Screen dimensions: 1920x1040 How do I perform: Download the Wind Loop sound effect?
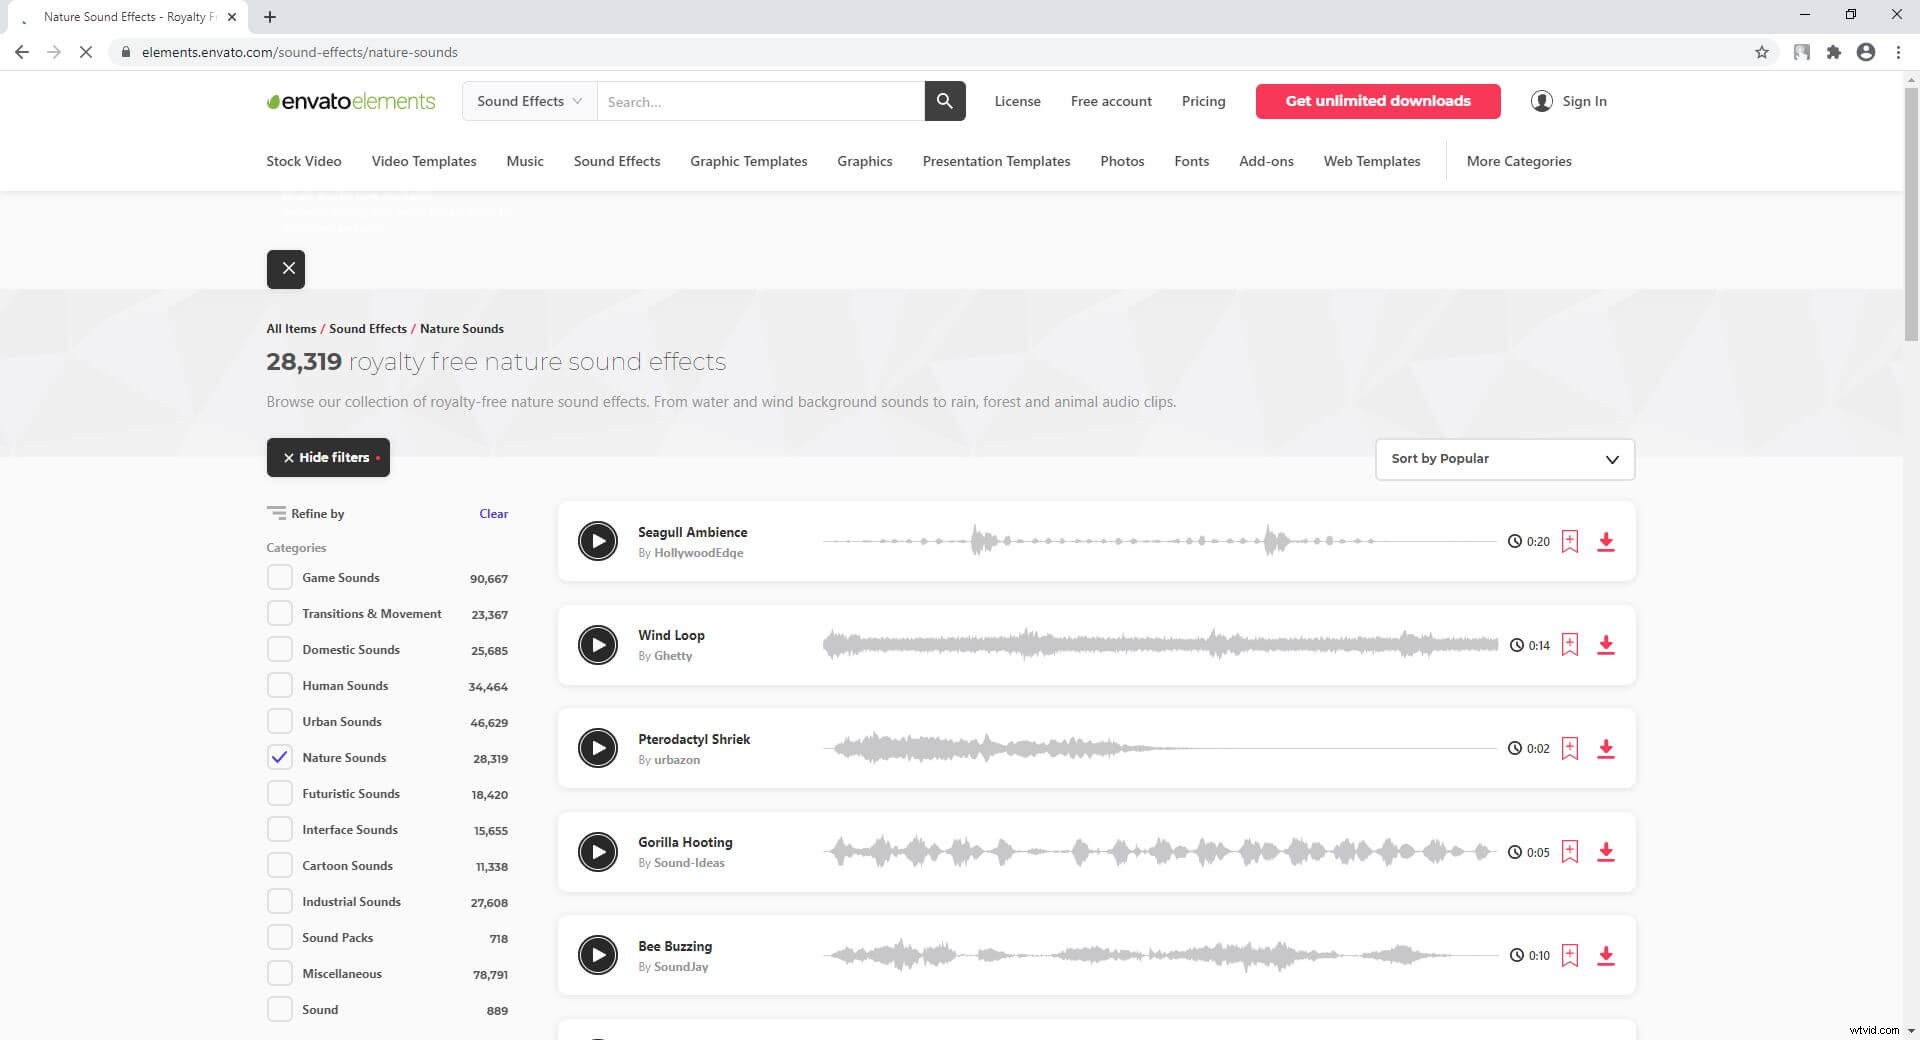pyautogui.click(x=1605, y=645)
